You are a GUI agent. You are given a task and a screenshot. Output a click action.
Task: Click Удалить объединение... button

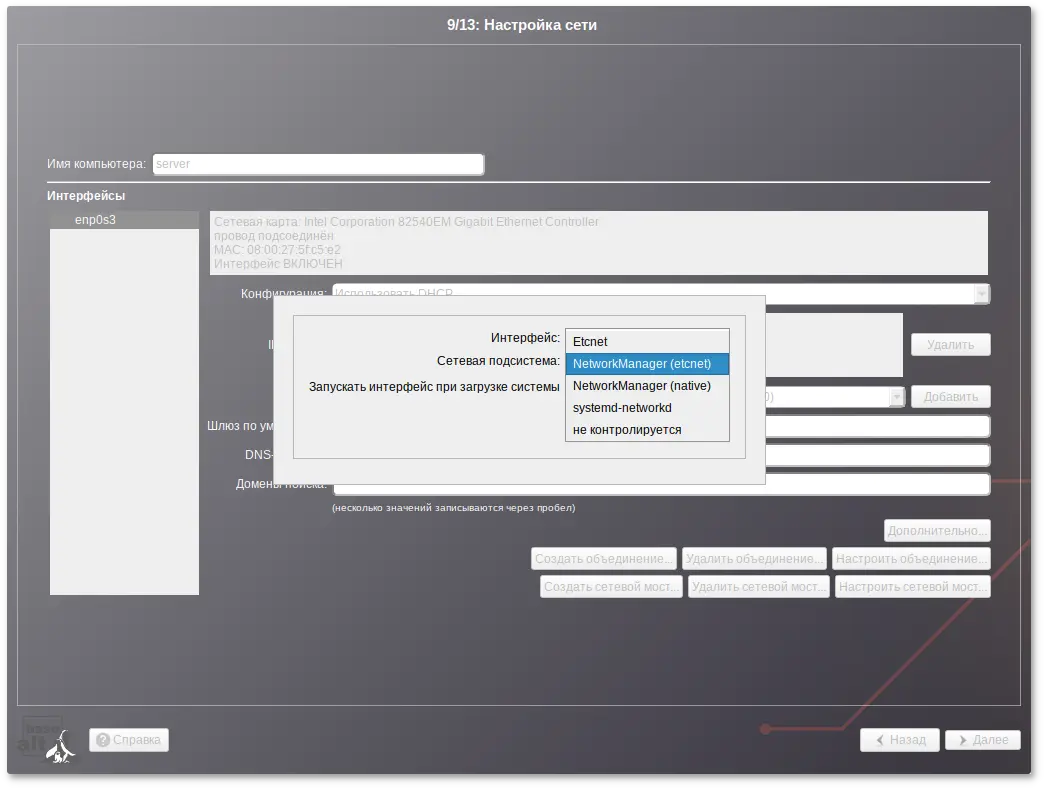pyautogui.click(x=754, y=558)
